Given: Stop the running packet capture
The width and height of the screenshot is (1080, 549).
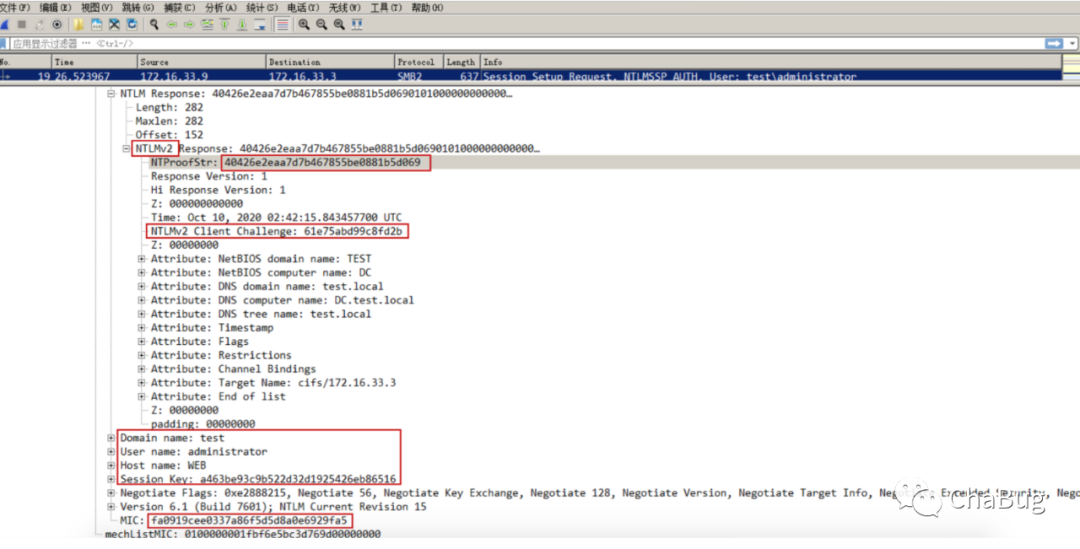Looking at the screenshot, I should pyautogui.click(x=22, y=25).
